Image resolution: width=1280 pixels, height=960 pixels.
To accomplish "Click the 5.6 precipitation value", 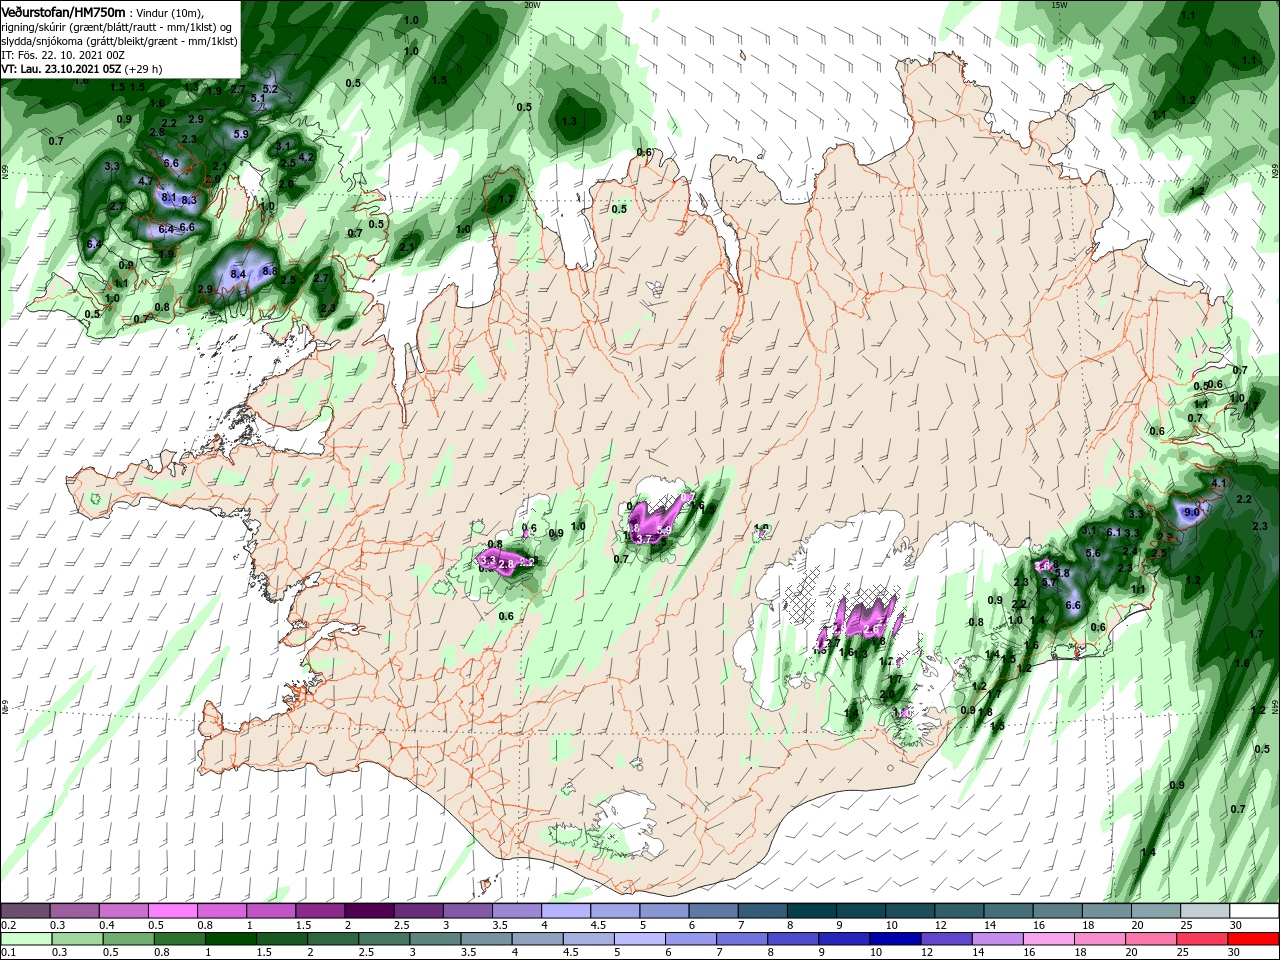I will pyautogui.click(x=1093, y=553).
